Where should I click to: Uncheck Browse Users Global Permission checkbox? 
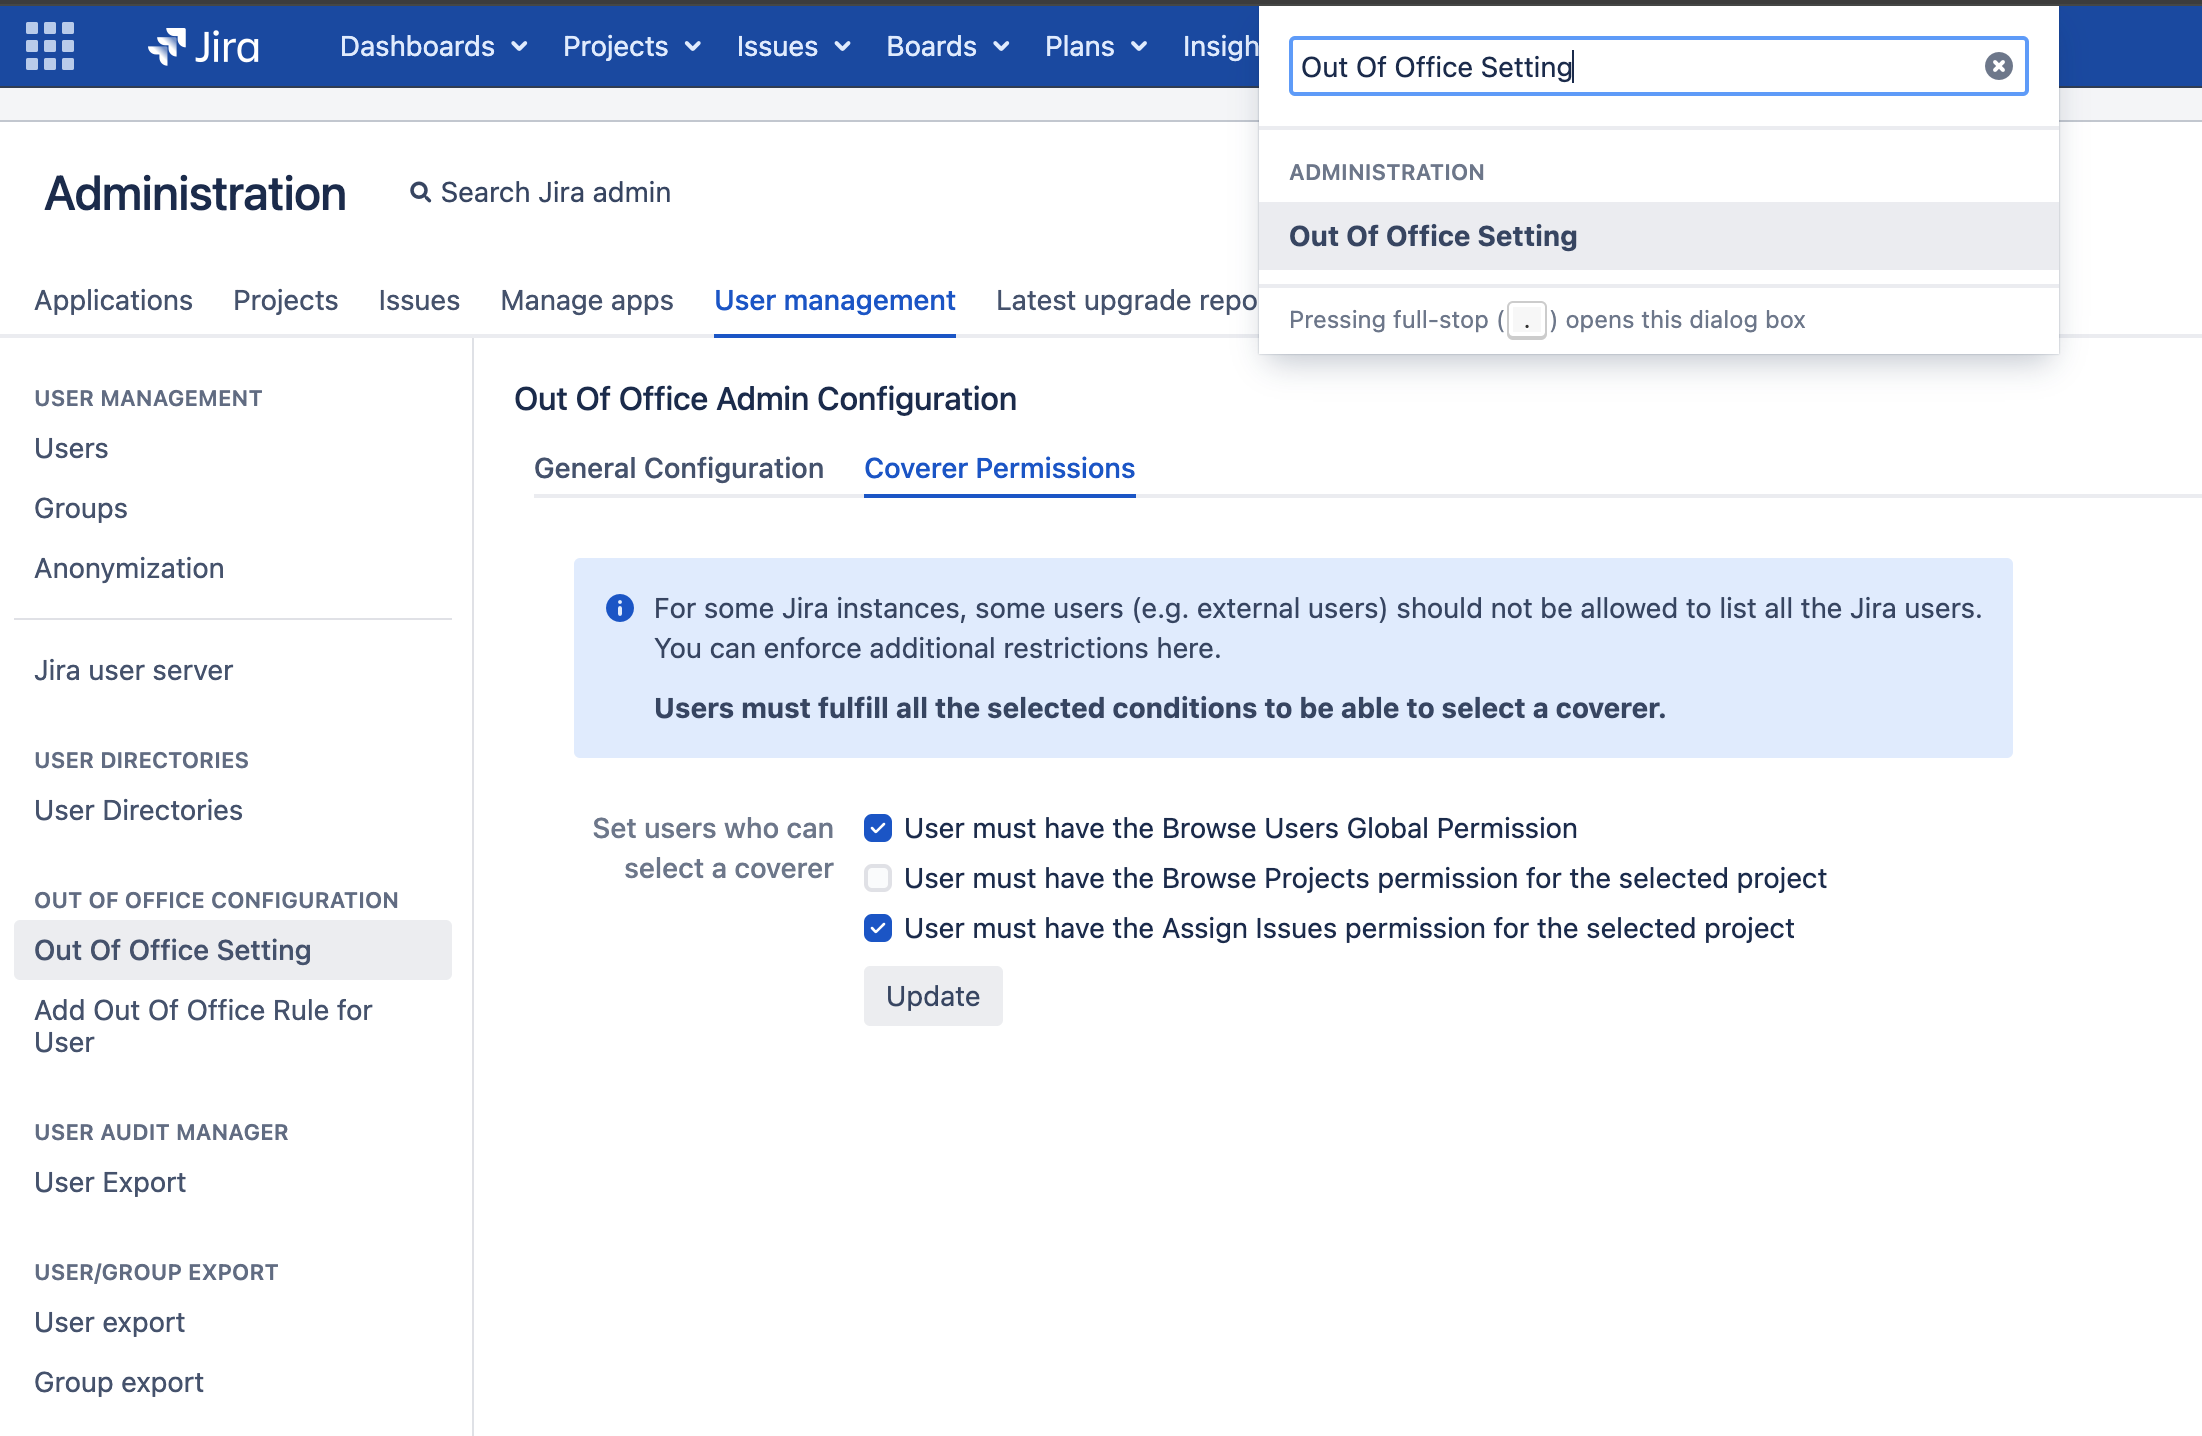(x=878, y=828)
